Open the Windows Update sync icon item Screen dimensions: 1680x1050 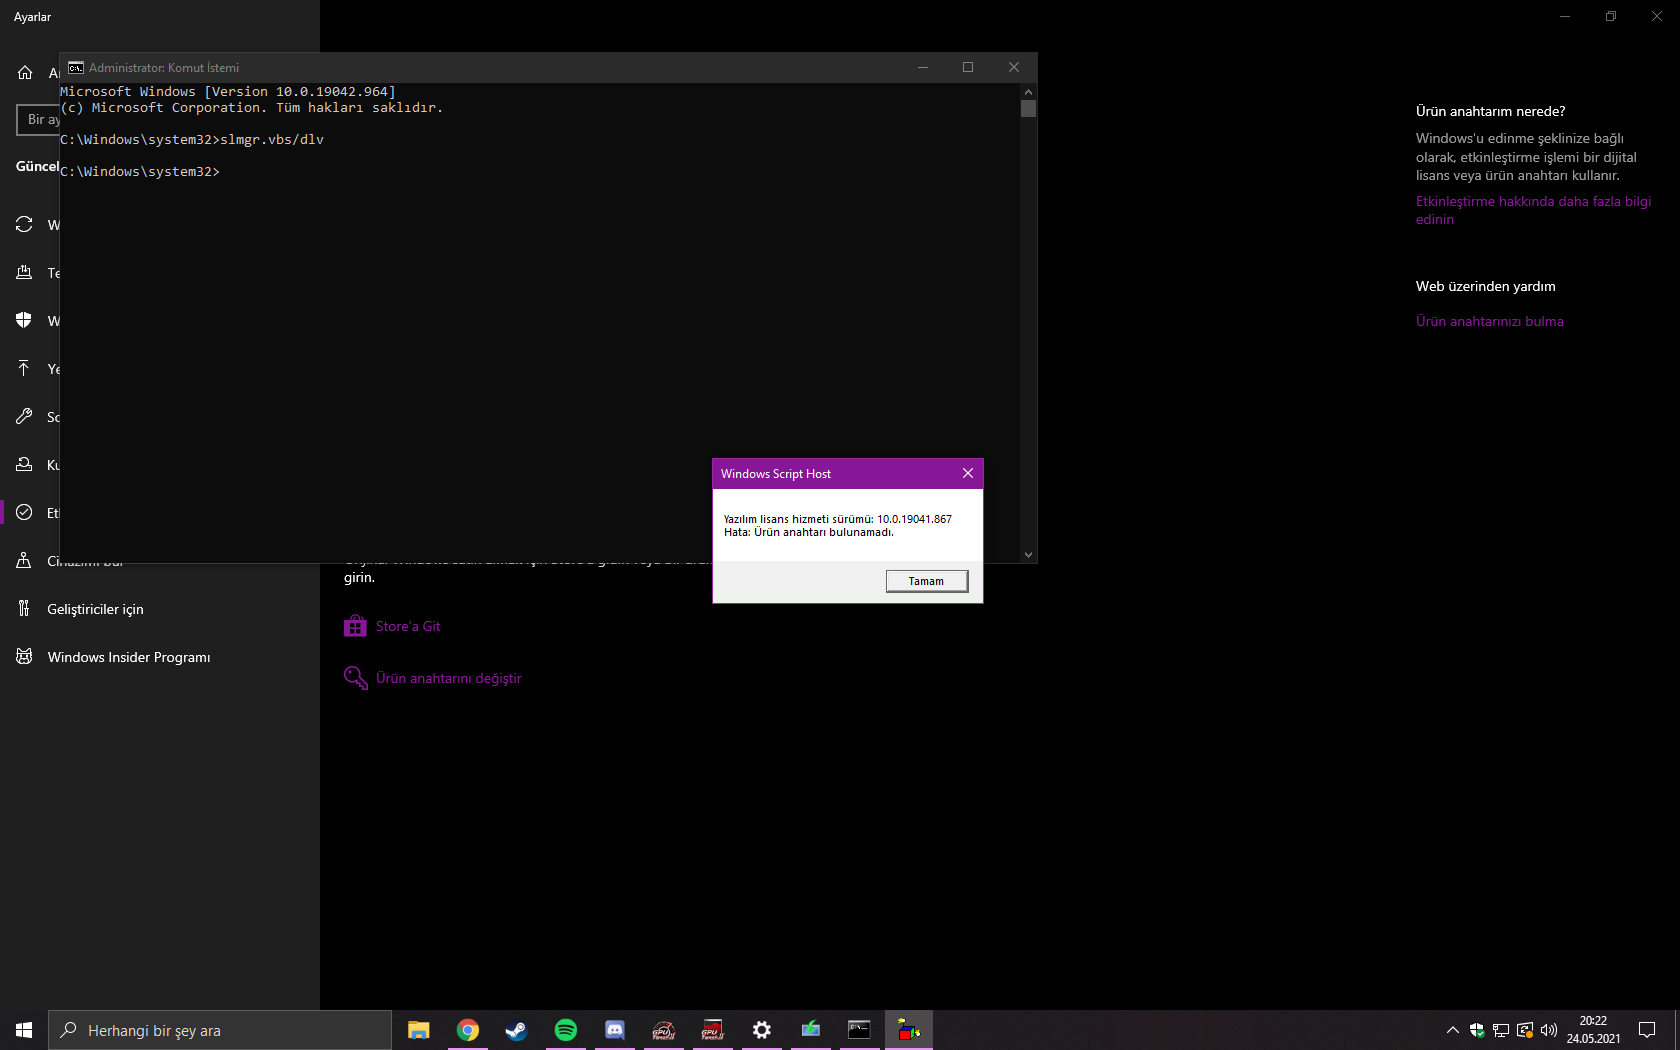coord(24,225)
